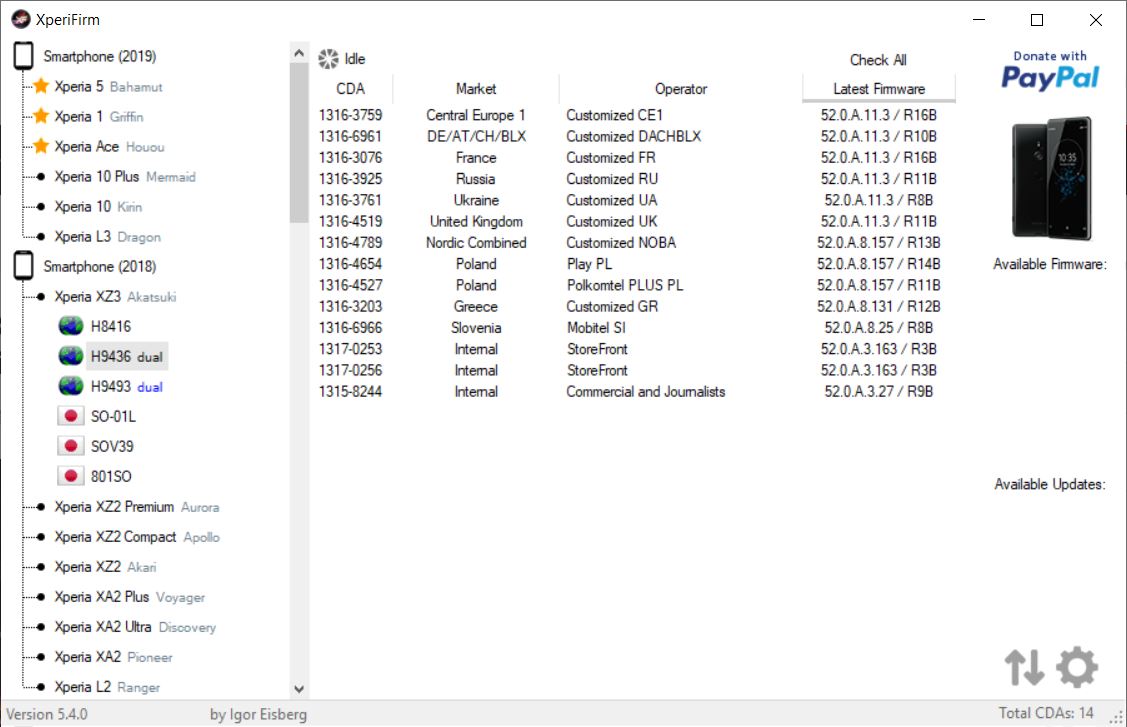The height and width of the screenshot is (727, 1127).
Task: Click the up-down arrows sync icon
Action: 1025,667
